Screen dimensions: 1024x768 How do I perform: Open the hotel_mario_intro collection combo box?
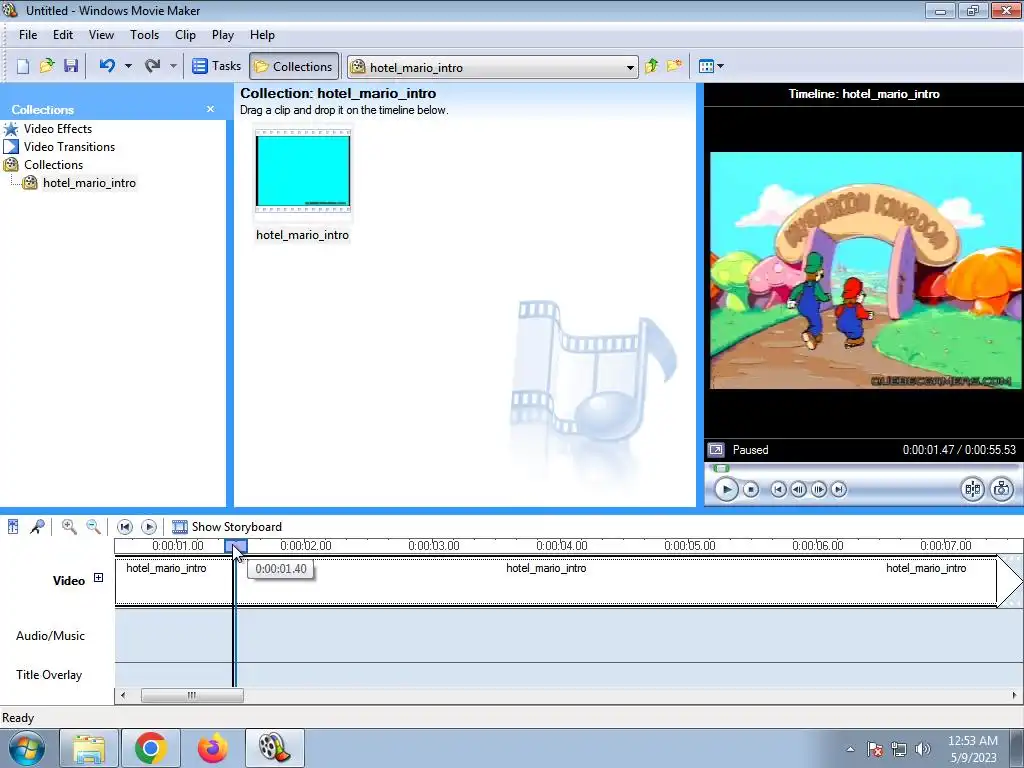coord(492,67)
